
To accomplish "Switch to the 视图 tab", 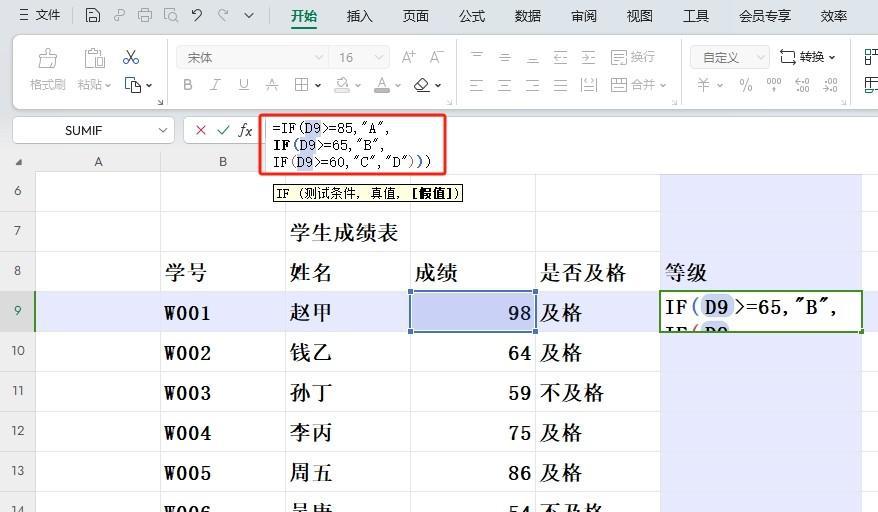I will tap(639, 16).
